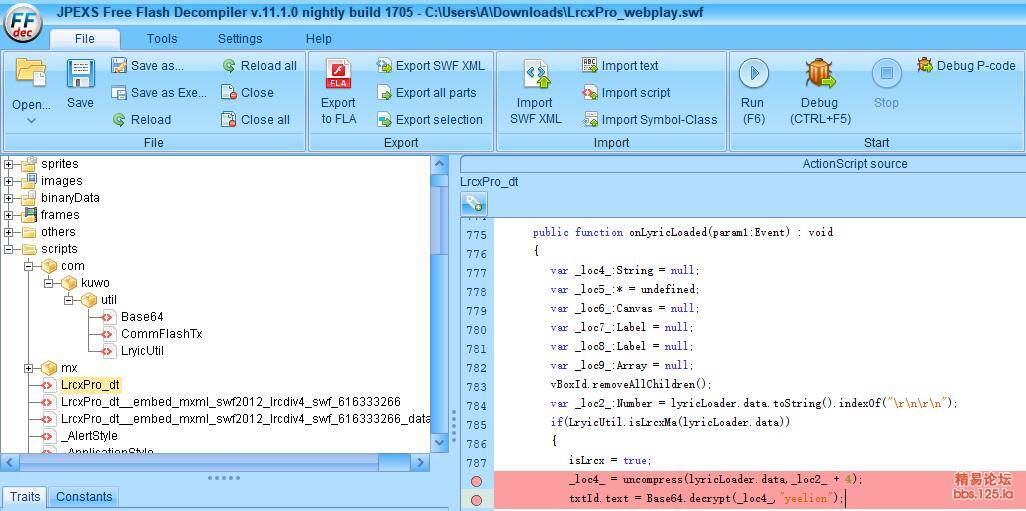Expand the images folder node
This screenshot has height=511, width=1026.
9,181
